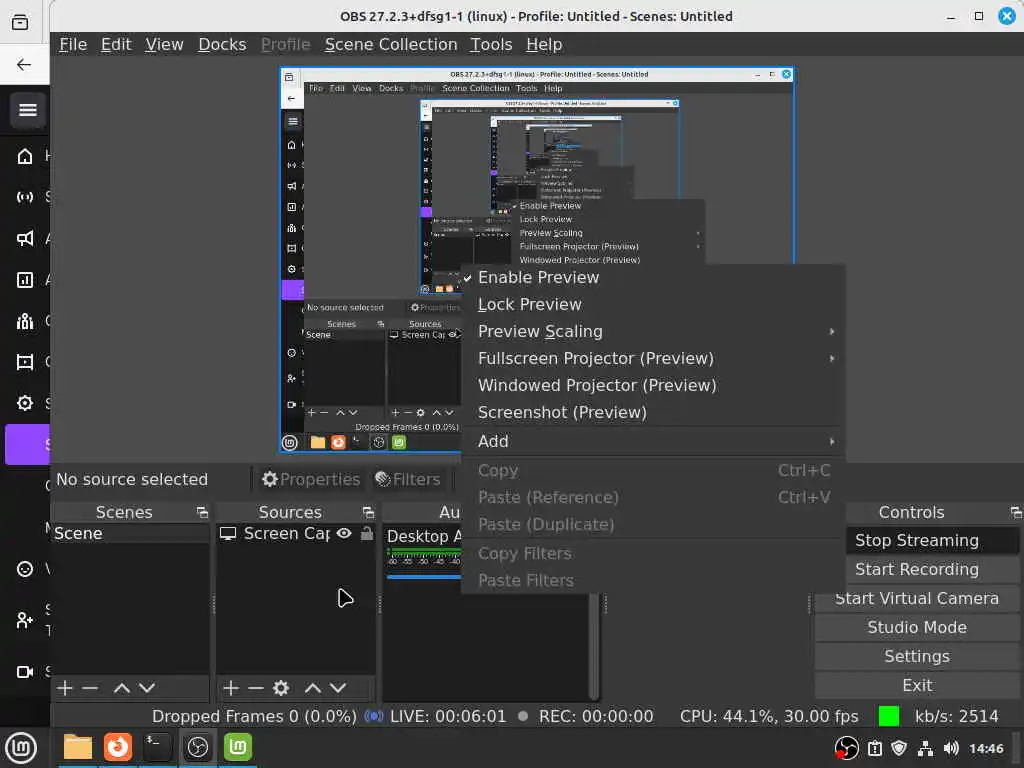Image resolution: width=1024 pixels, height=768 pixels.
Task: Enable Studio Mode
Action: (x=917, y=628)
